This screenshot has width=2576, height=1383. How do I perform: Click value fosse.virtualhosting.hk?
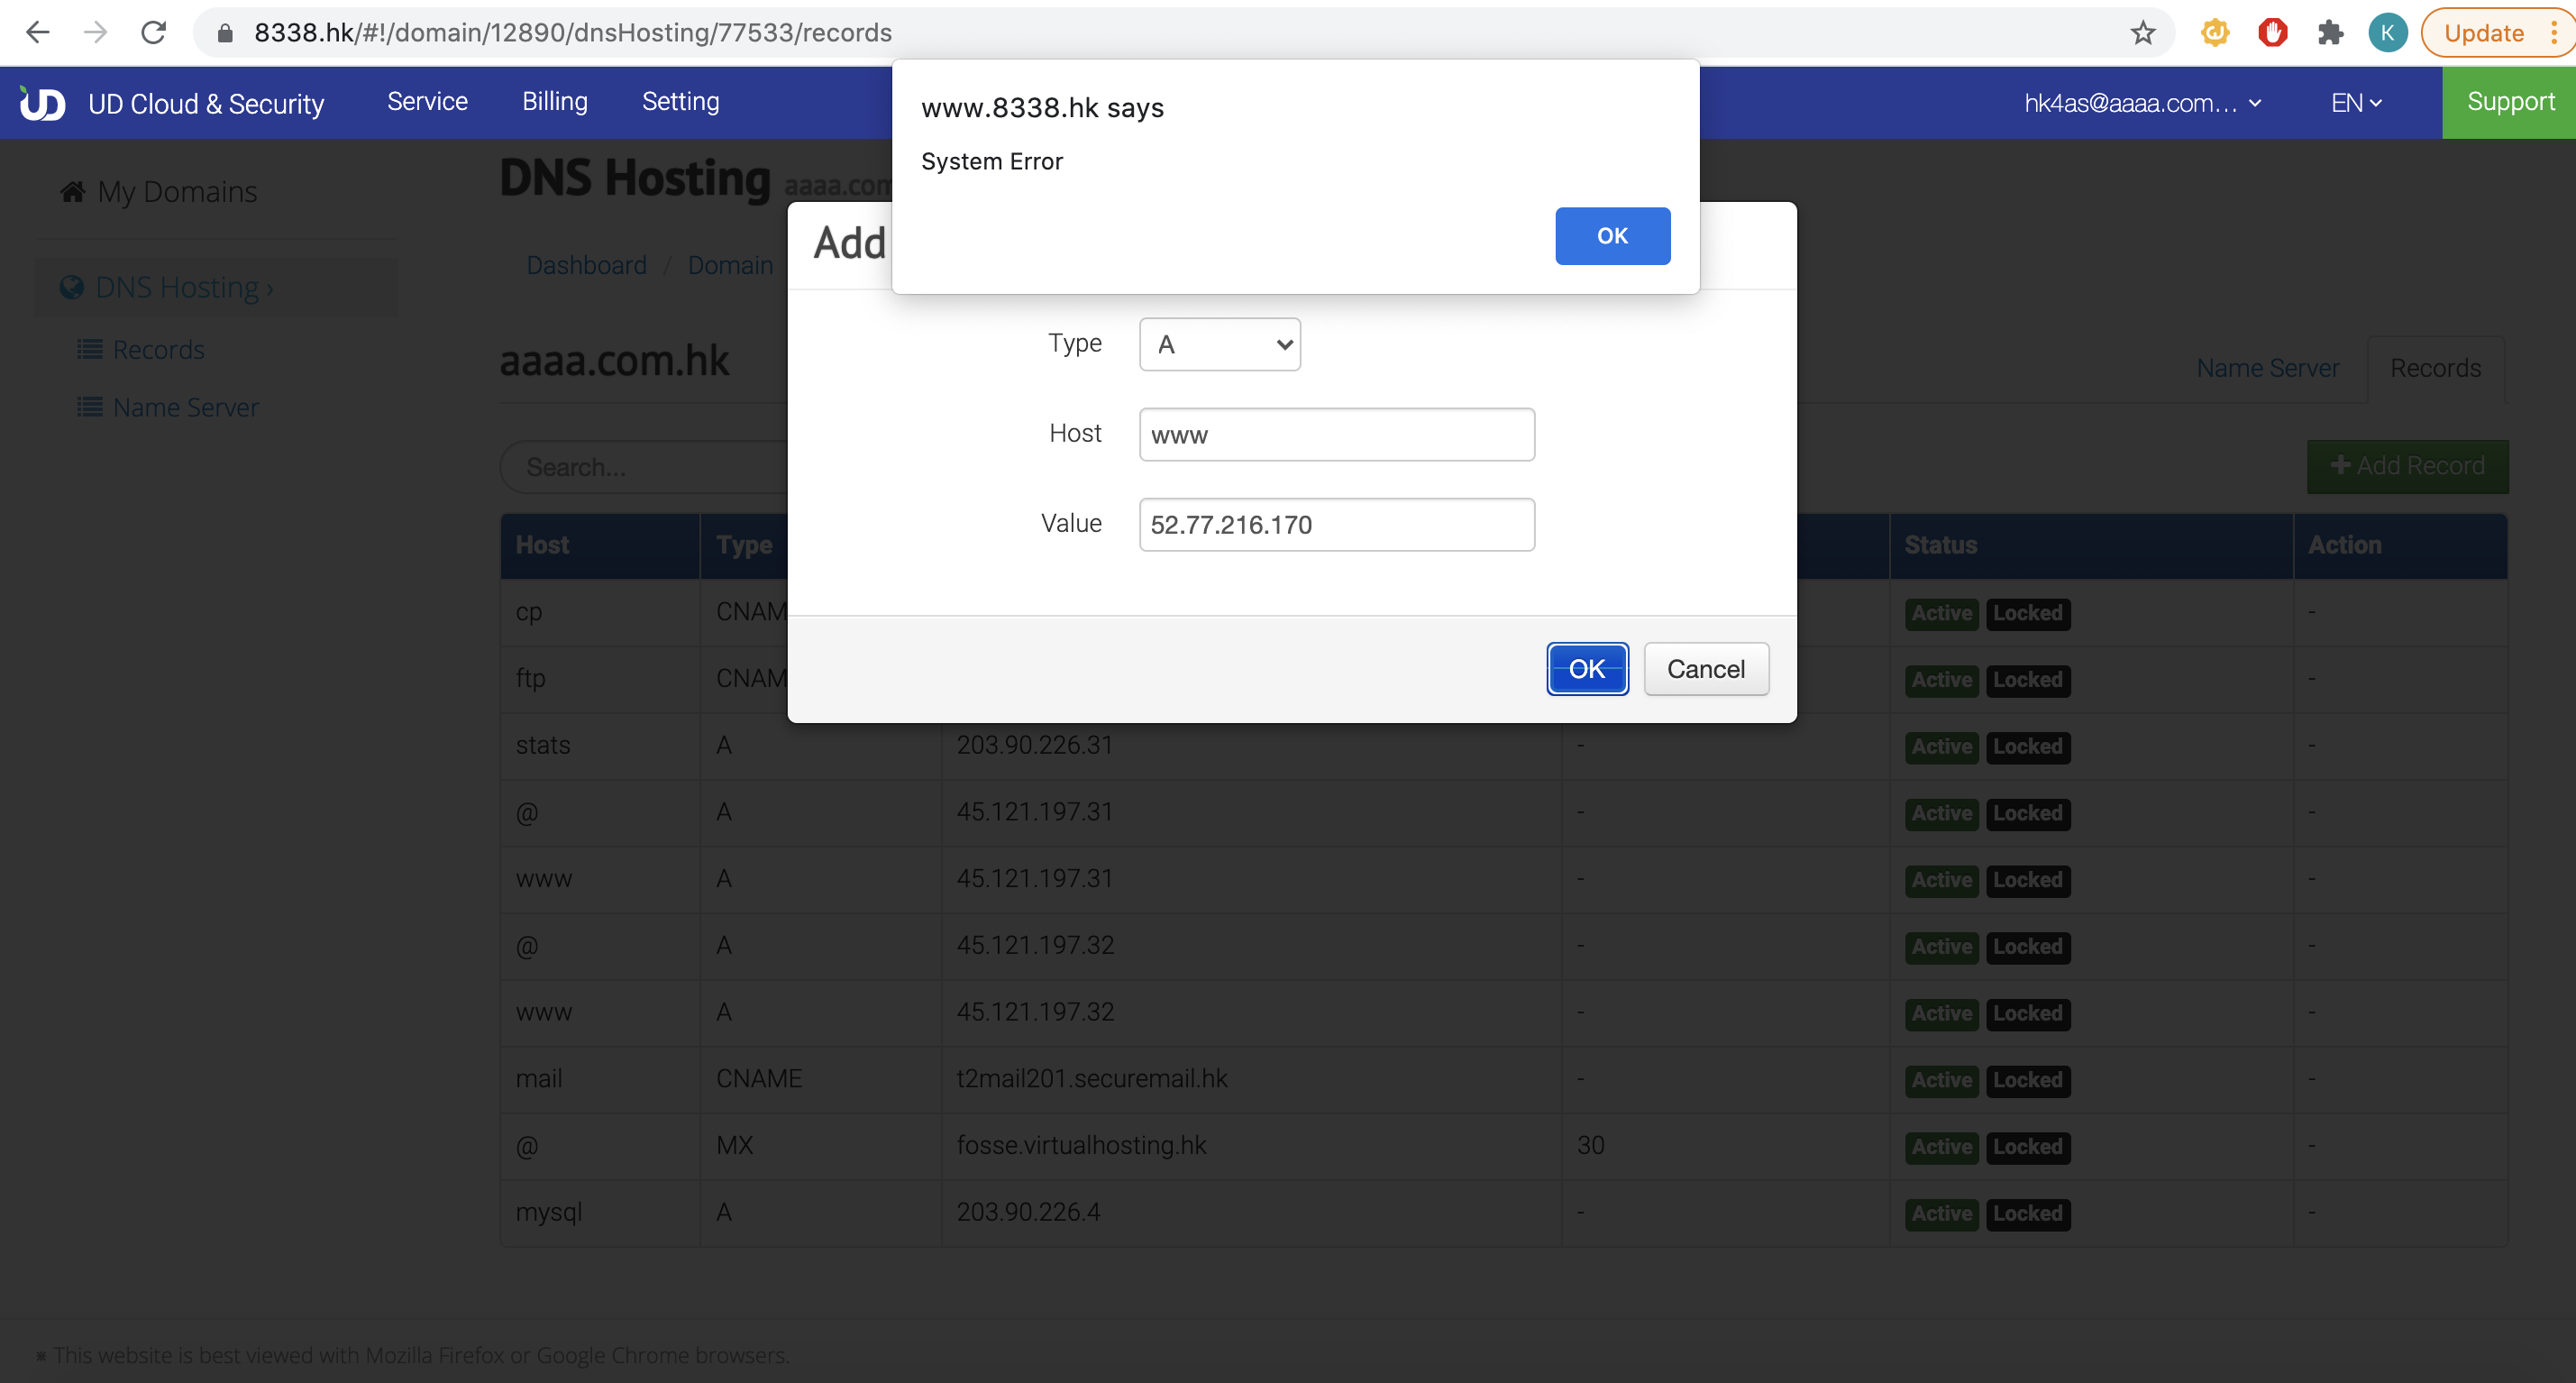click(1081, 1145)
